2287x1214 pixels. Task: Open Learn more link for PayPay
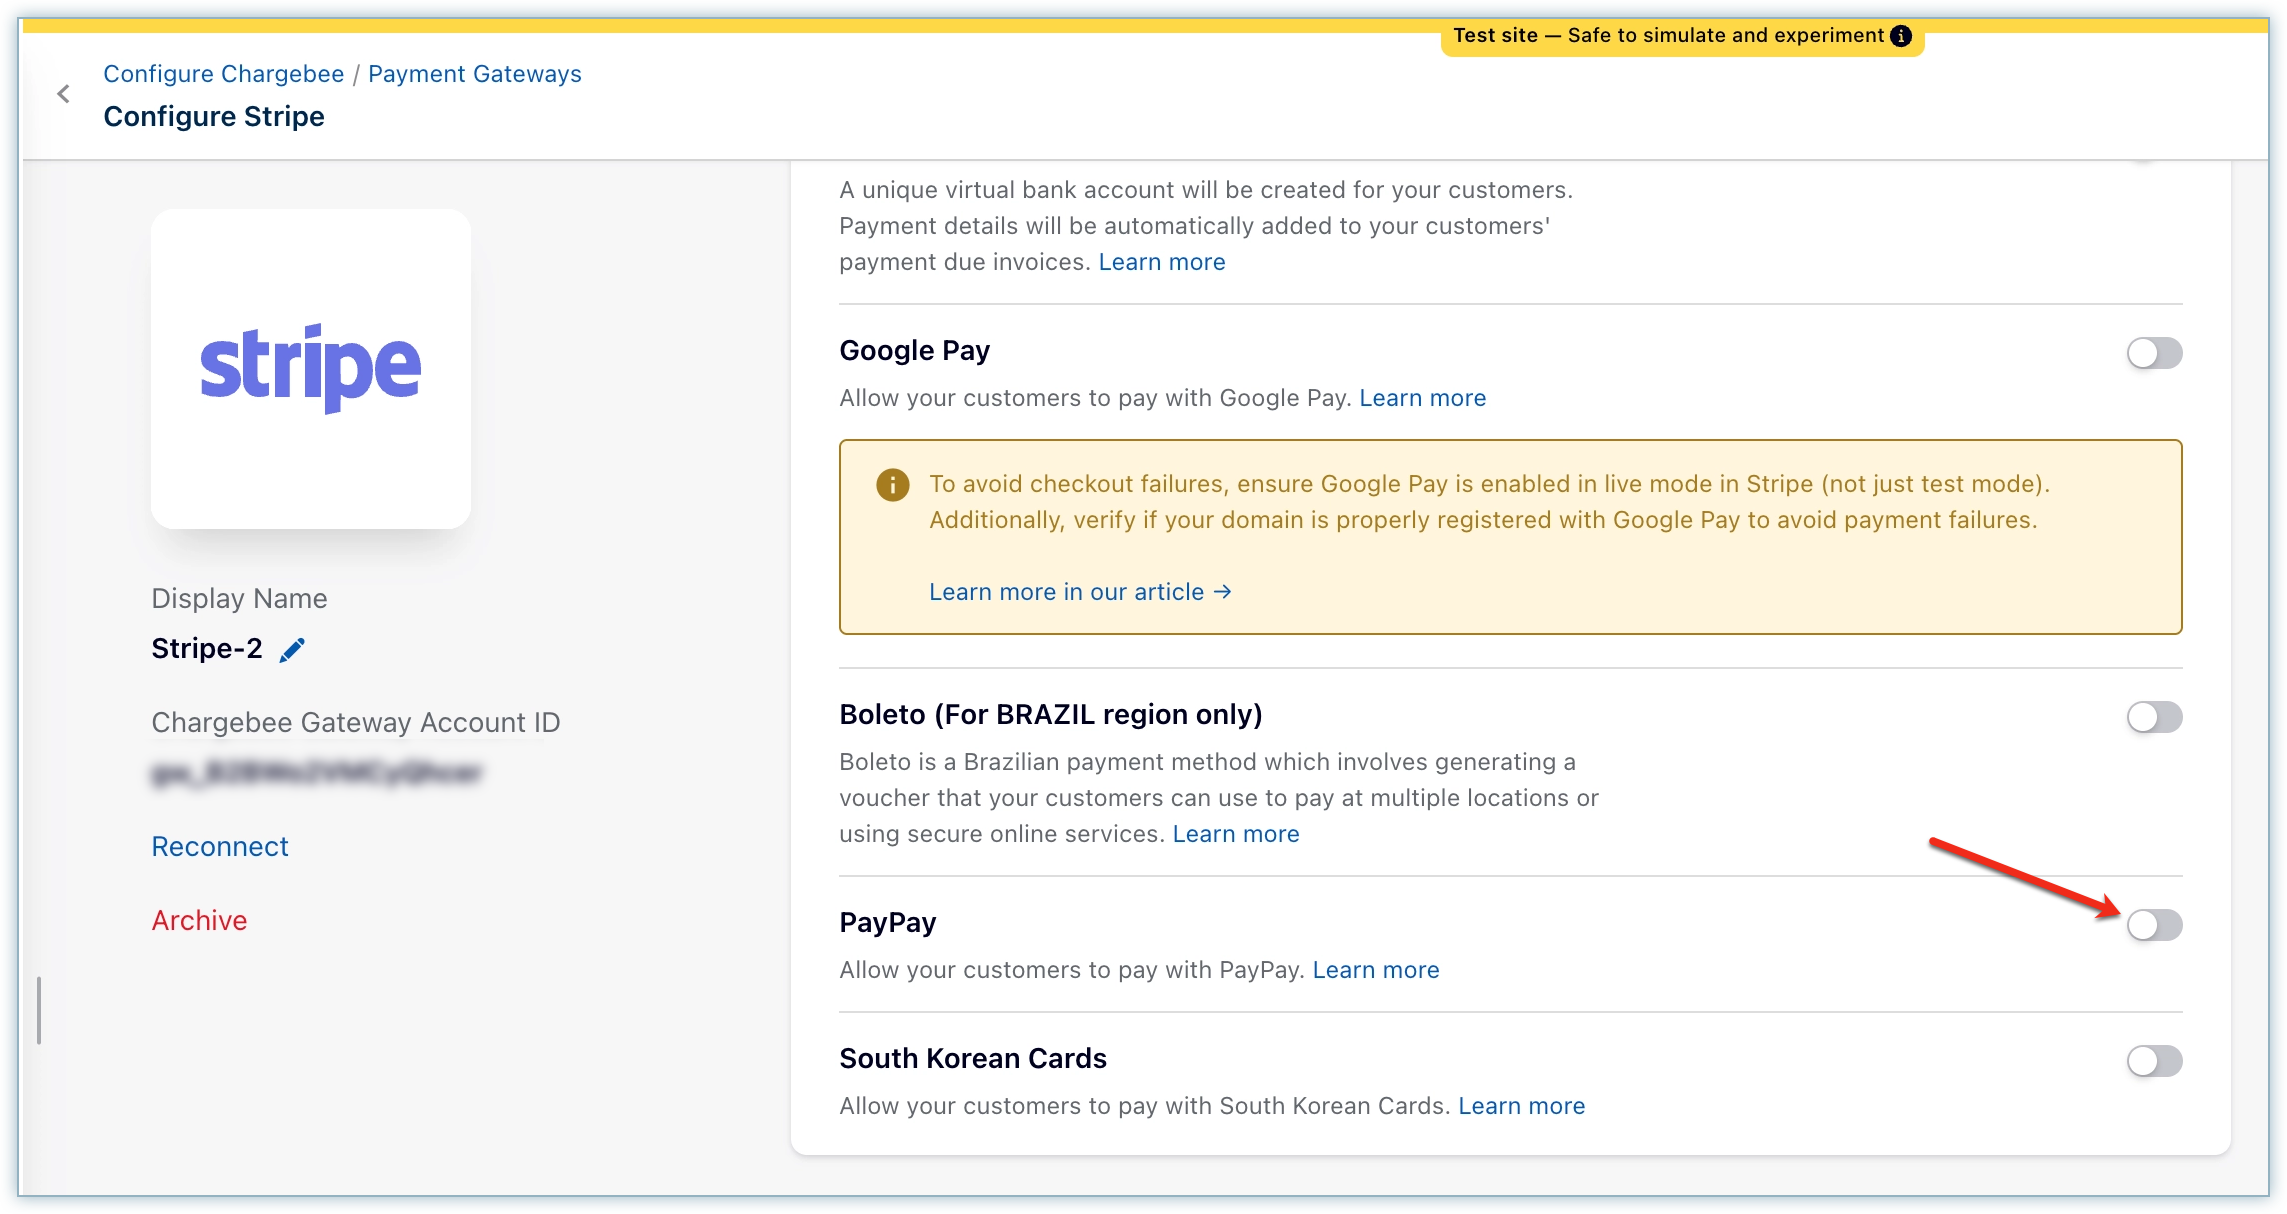(1376, 970)
